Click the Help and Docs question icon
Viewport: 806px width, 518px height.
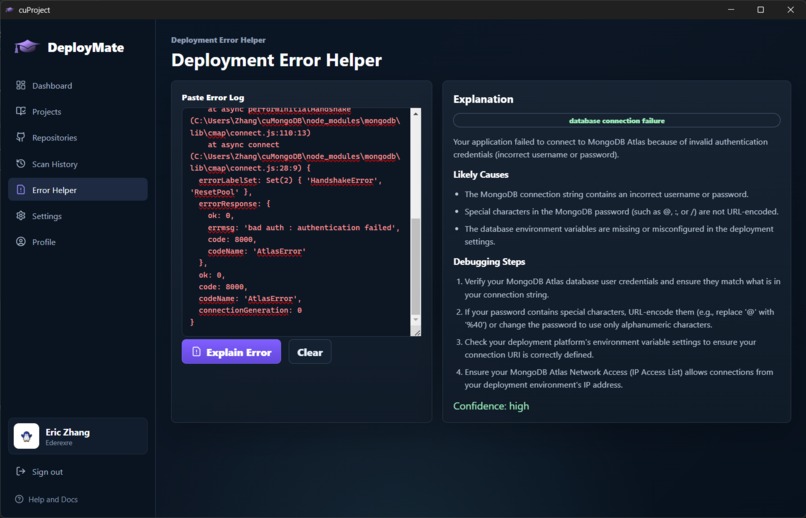pos(20,499)
